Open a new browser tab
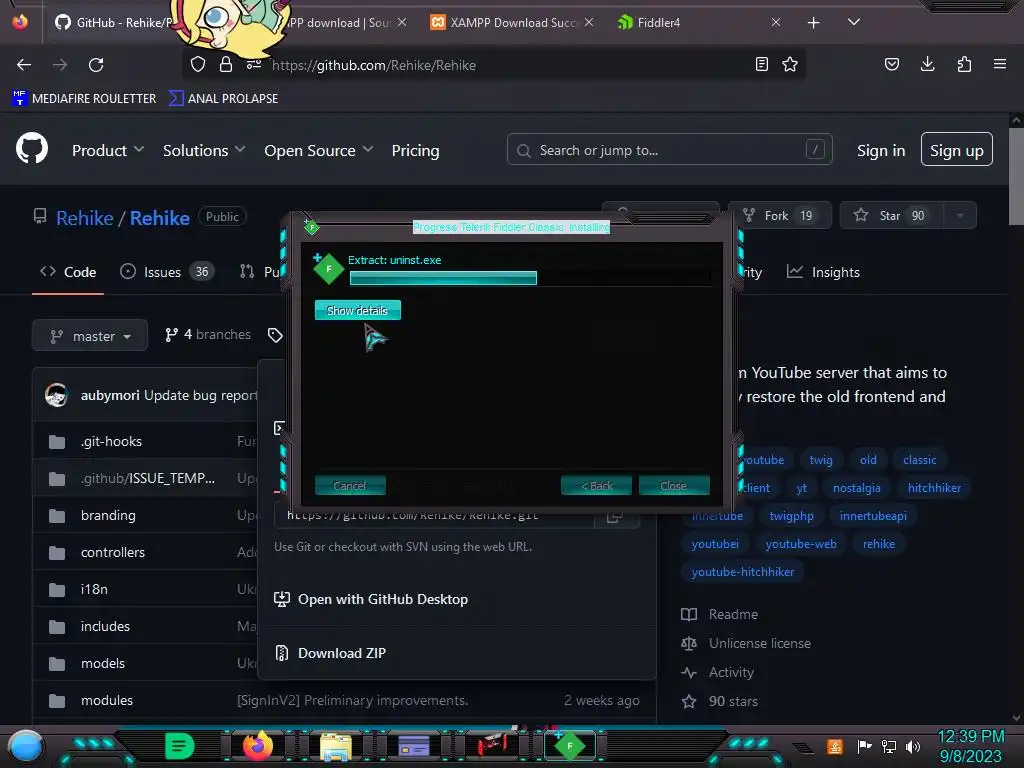 pyautogui.click(x=813, y=23)
